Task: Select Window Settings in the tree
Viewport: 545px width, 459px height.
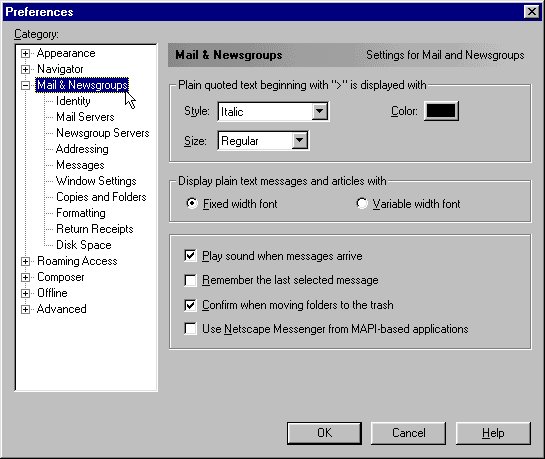Action: 96,181
